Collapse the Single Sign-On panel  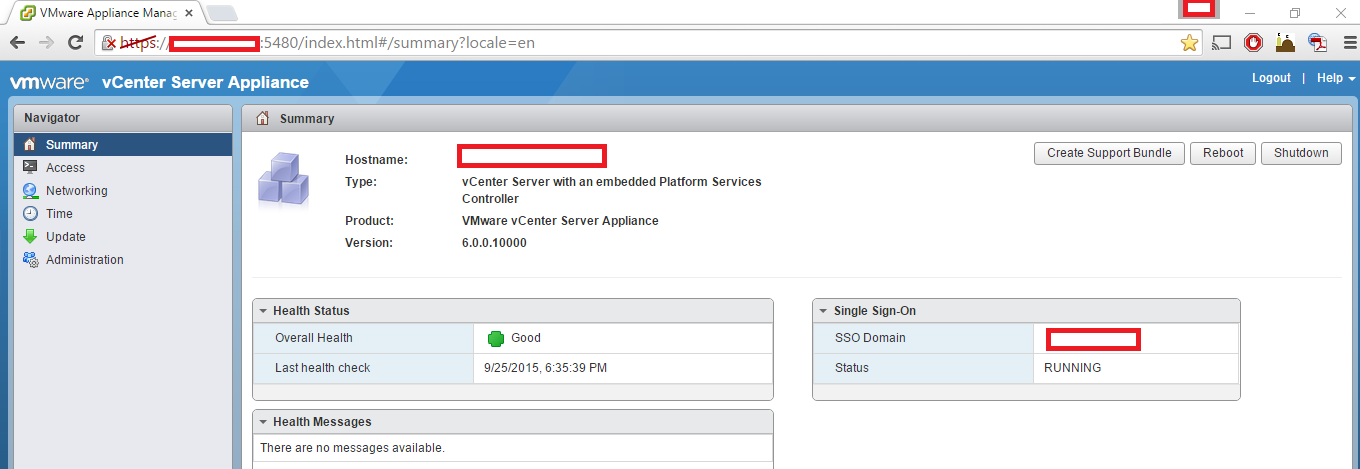824,311
